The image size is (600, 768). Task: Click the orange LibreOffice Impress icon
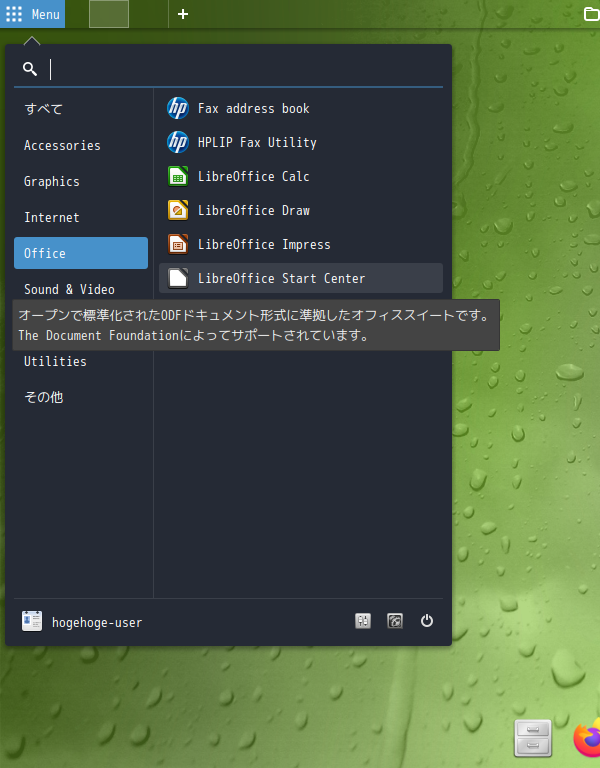178,244
